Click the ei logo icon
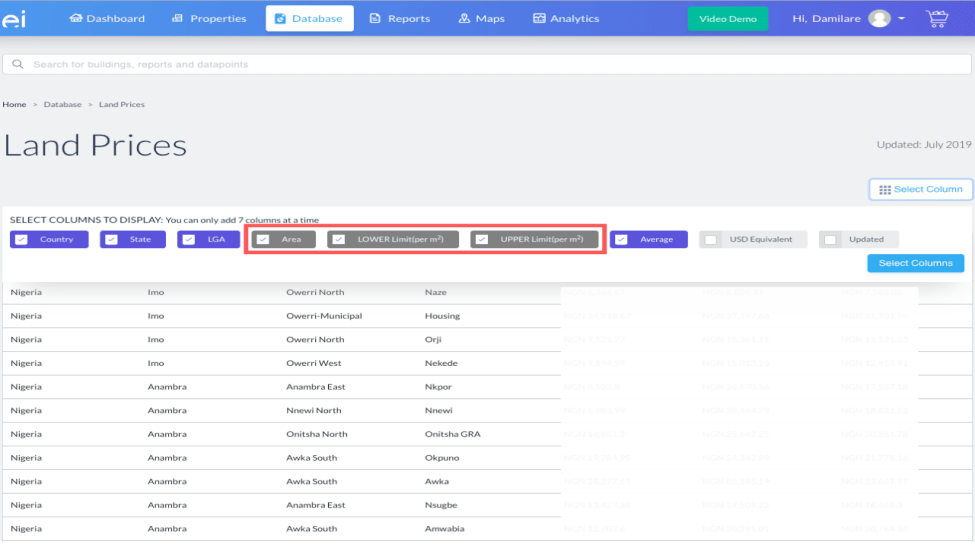 click(x=14, y=19)
